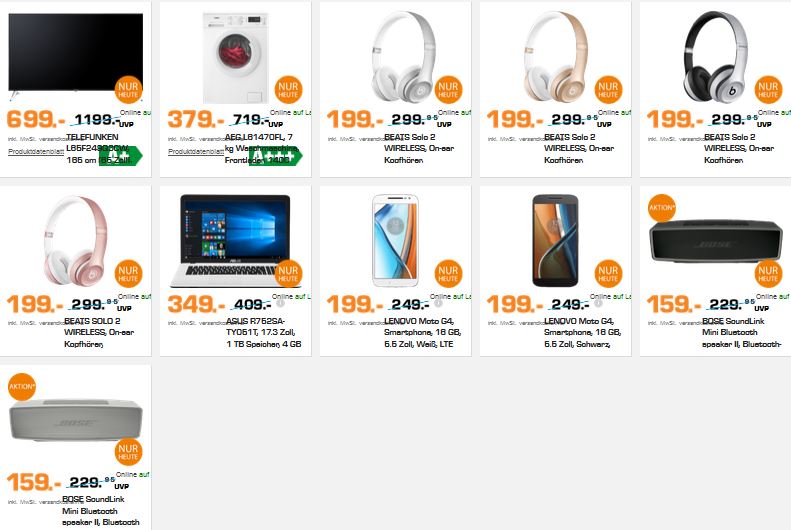Click the AKTION badge on silver Bose speaker

22,387
